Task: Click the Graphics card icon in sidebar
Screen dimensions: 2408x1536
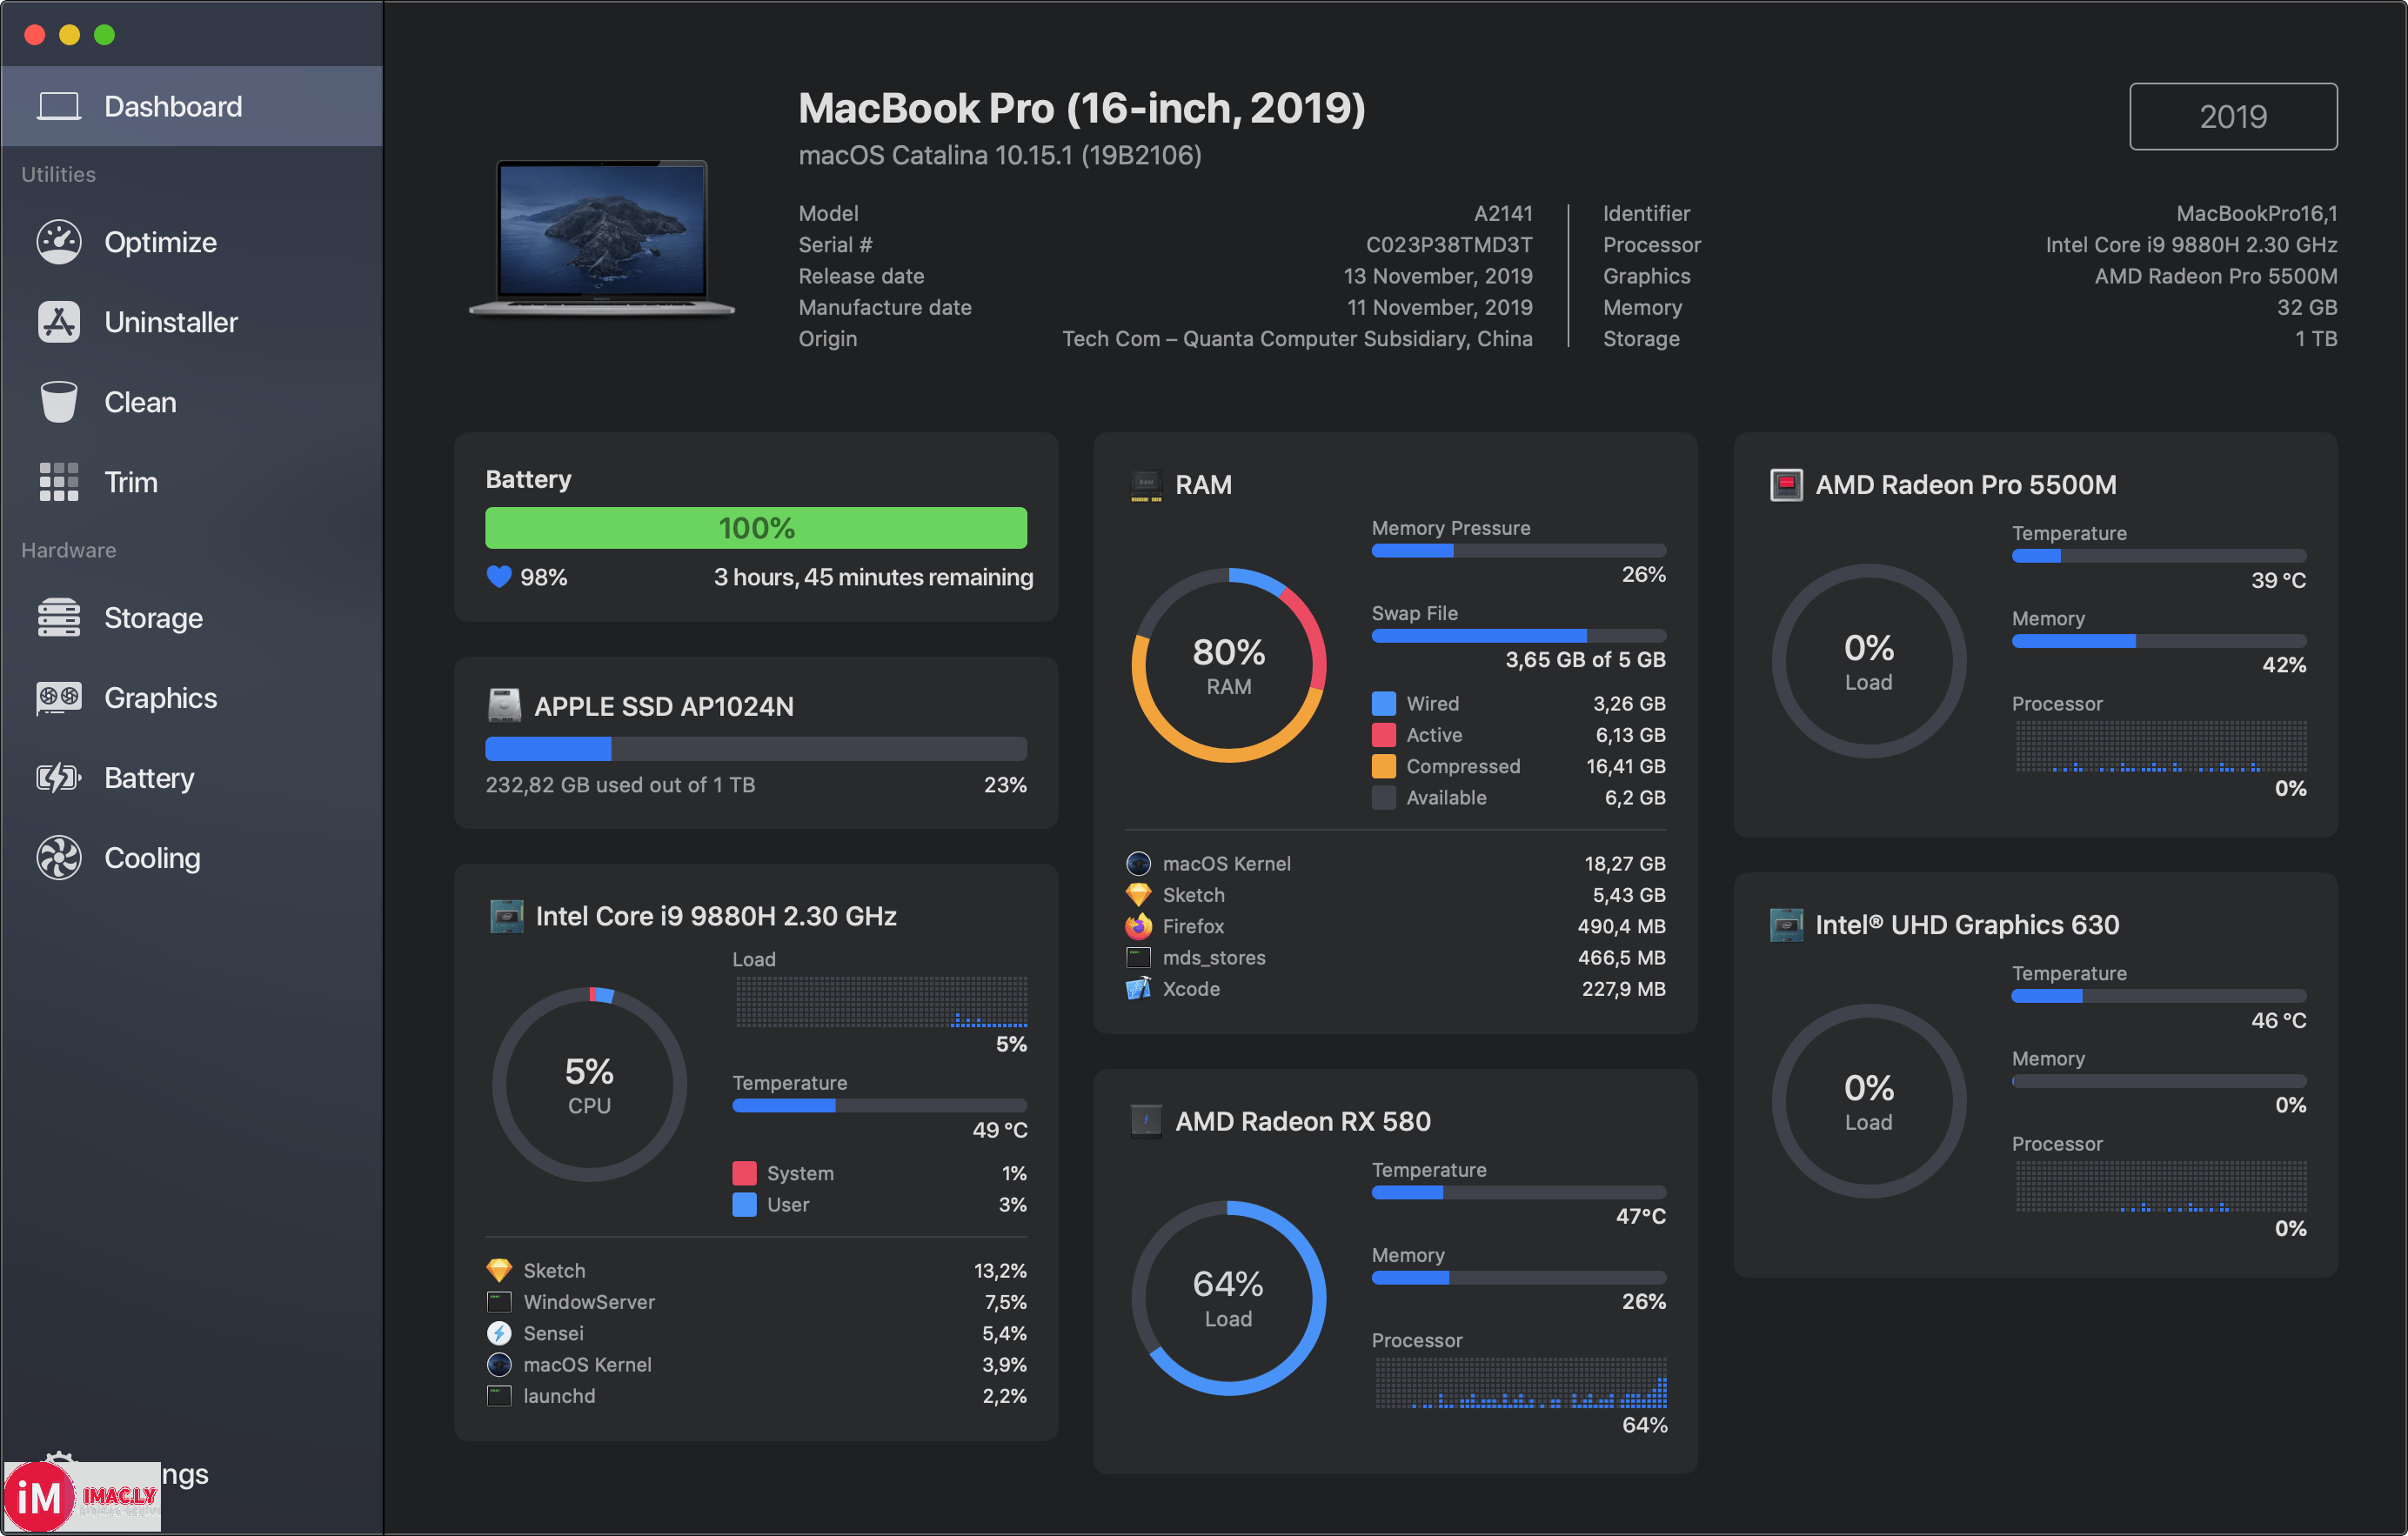Action: coord(59,698)
